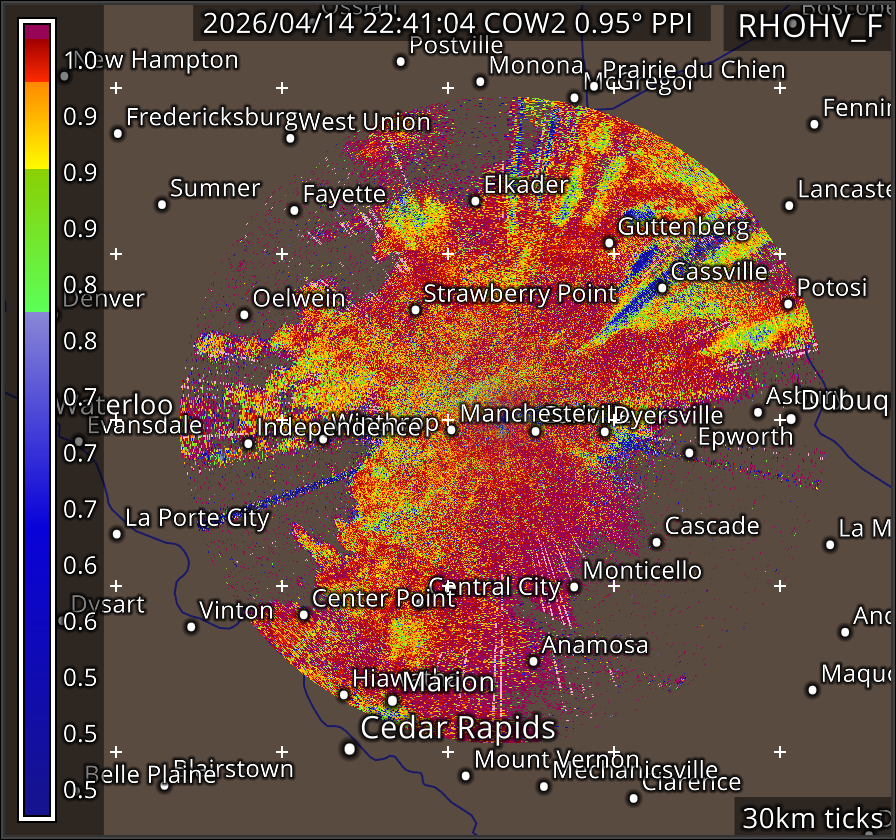Click the Cascade location marker dot
Viewport: 896px width, 840px height.
[656, 542]
